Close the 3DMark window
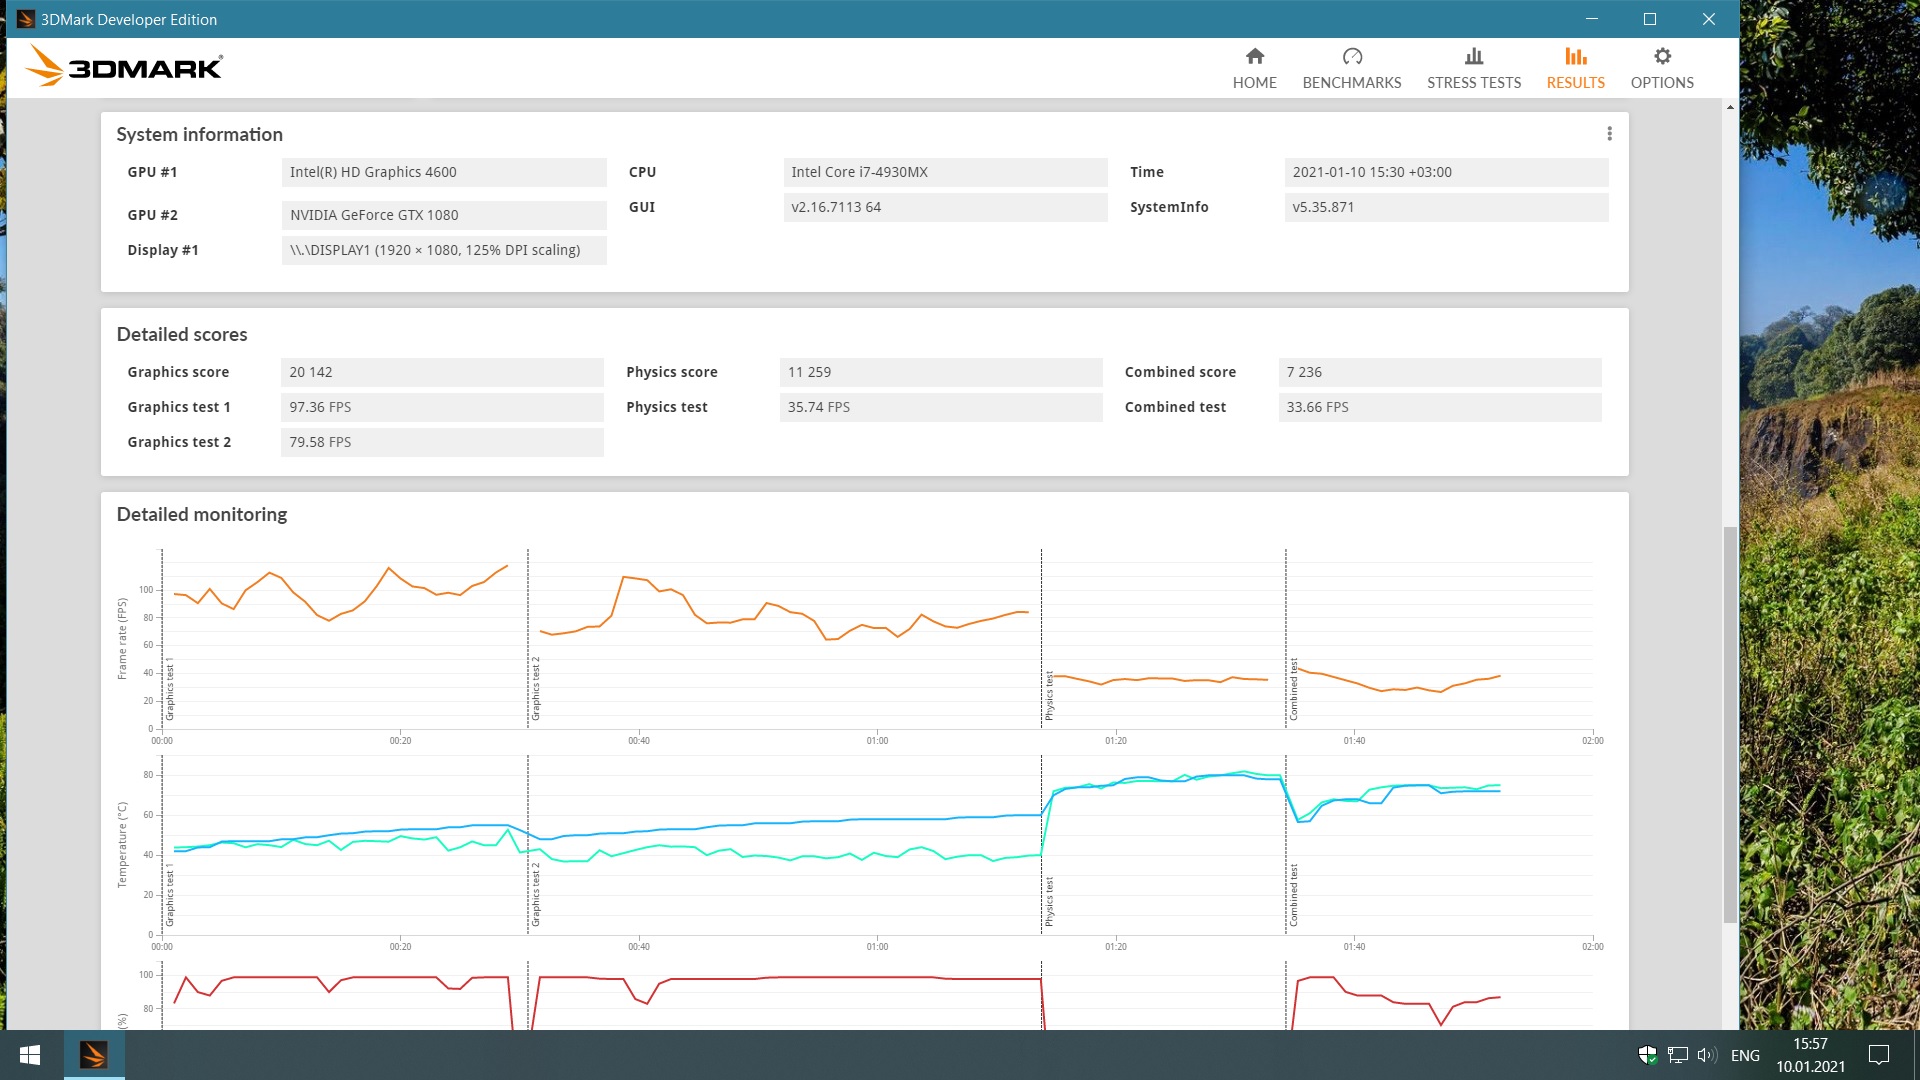Screen dimensions: 1920x1080 click(1709, 19)
